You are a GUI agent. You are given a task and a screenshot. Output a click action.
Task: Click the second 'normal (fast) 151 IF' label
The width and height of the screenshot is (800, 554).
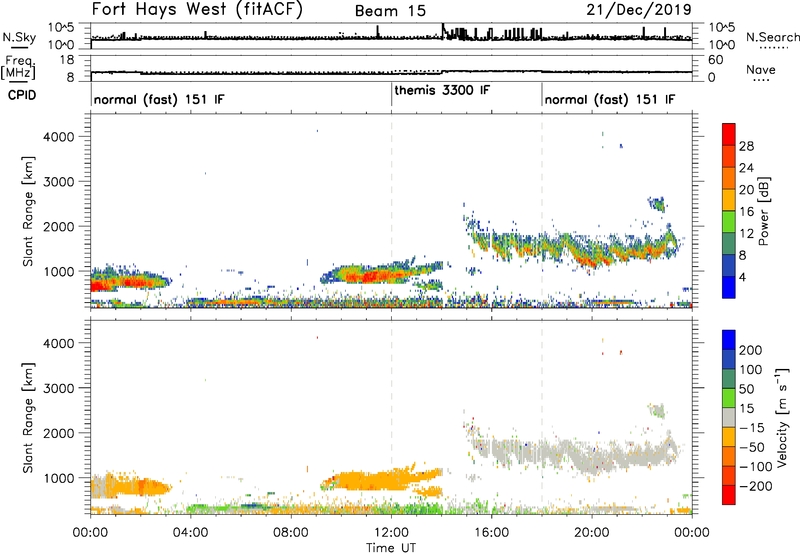609,99
